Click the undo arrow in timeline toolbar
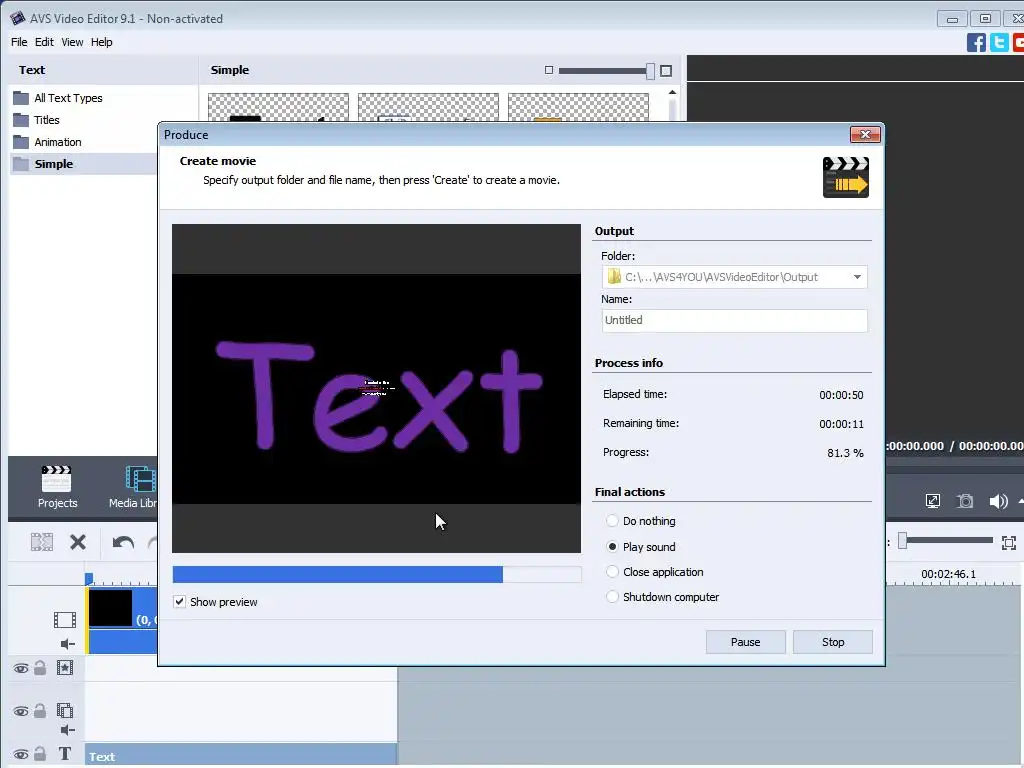 (x=123, y=542)
